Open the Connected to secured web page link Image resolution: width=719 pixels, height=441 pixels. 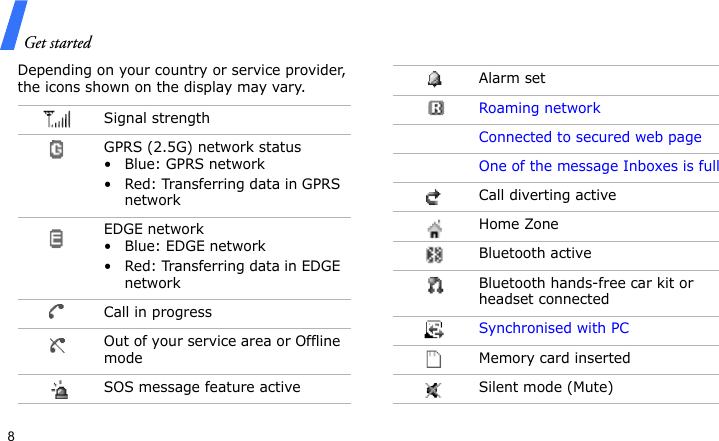tap(590, 137)
